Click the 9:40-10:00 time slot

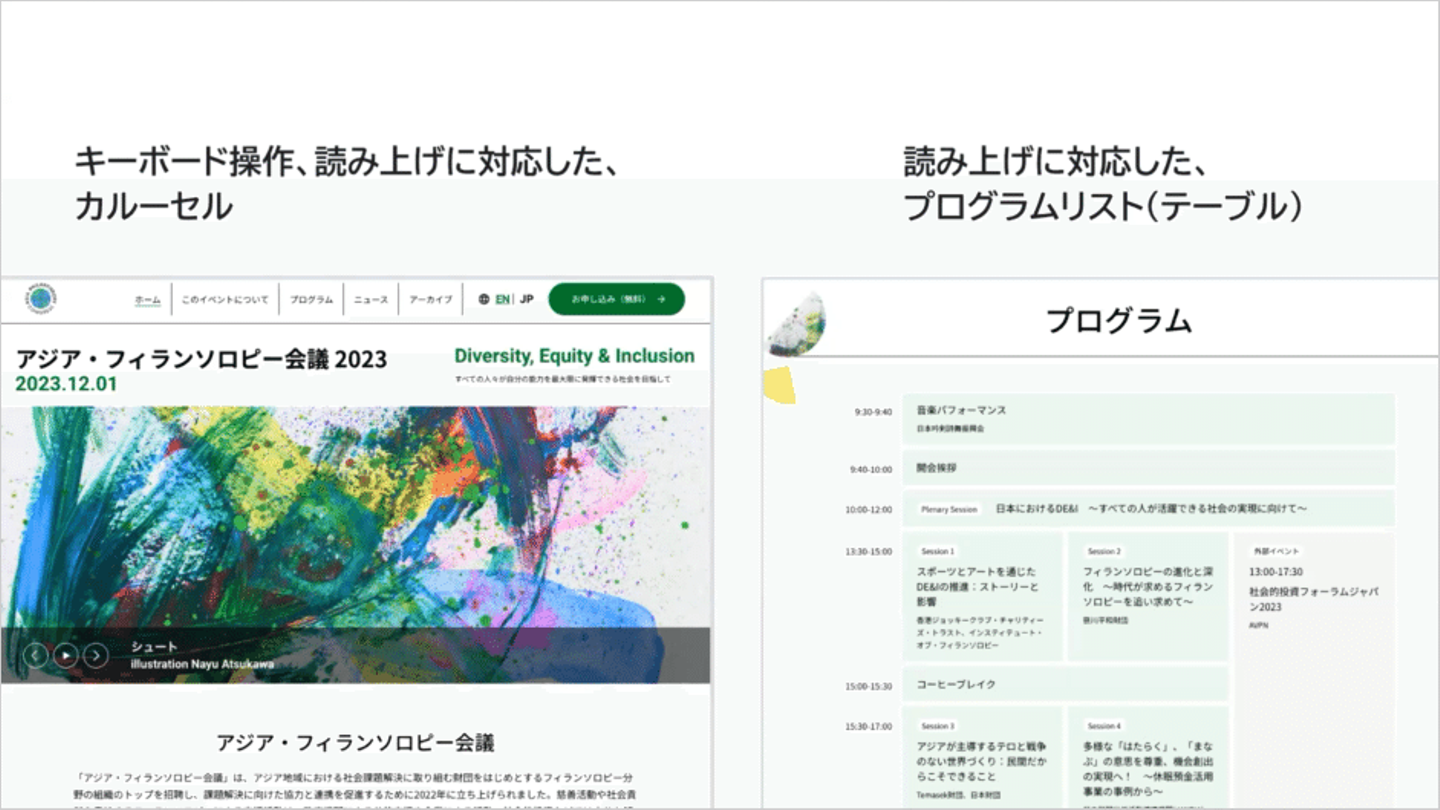[x=870, y=468]
